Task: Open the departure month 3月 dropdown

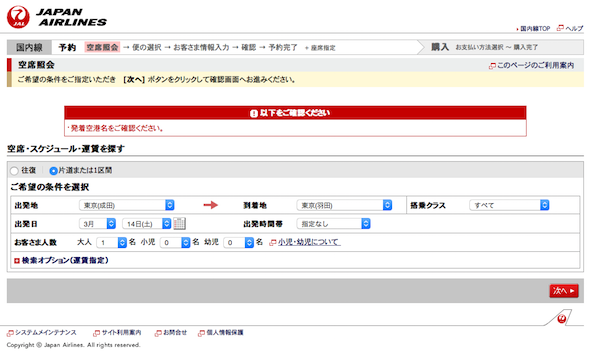Action: click(x=97, y=224)
